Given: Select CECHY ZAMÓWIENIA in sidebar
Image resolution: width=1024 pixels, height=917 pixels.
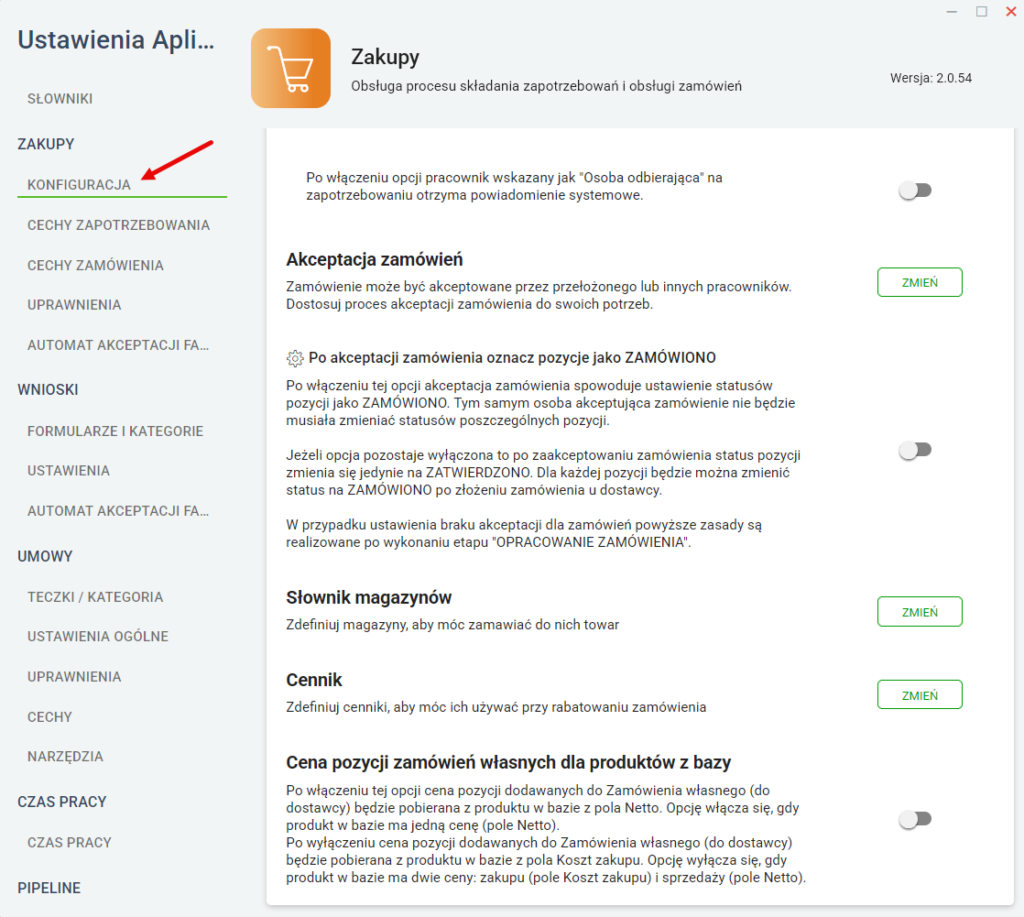Looking at the screenshot, I should click(x=95, y=266).
